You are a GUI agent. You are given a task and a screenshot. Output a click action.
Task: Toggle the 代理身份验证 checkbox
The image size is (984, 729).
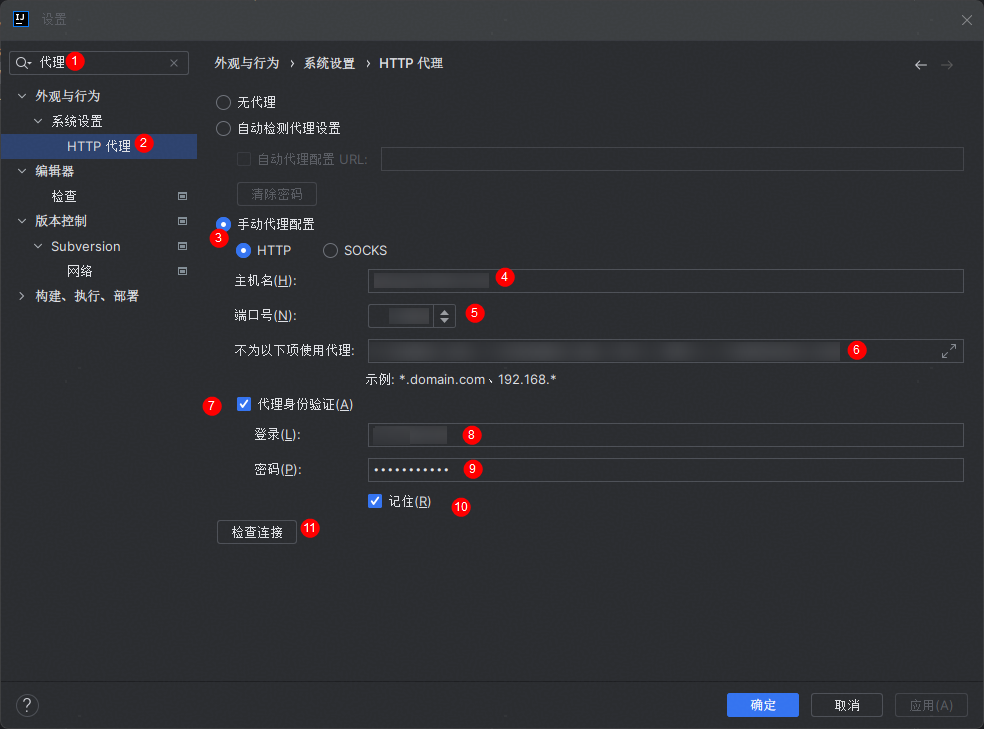243,404
